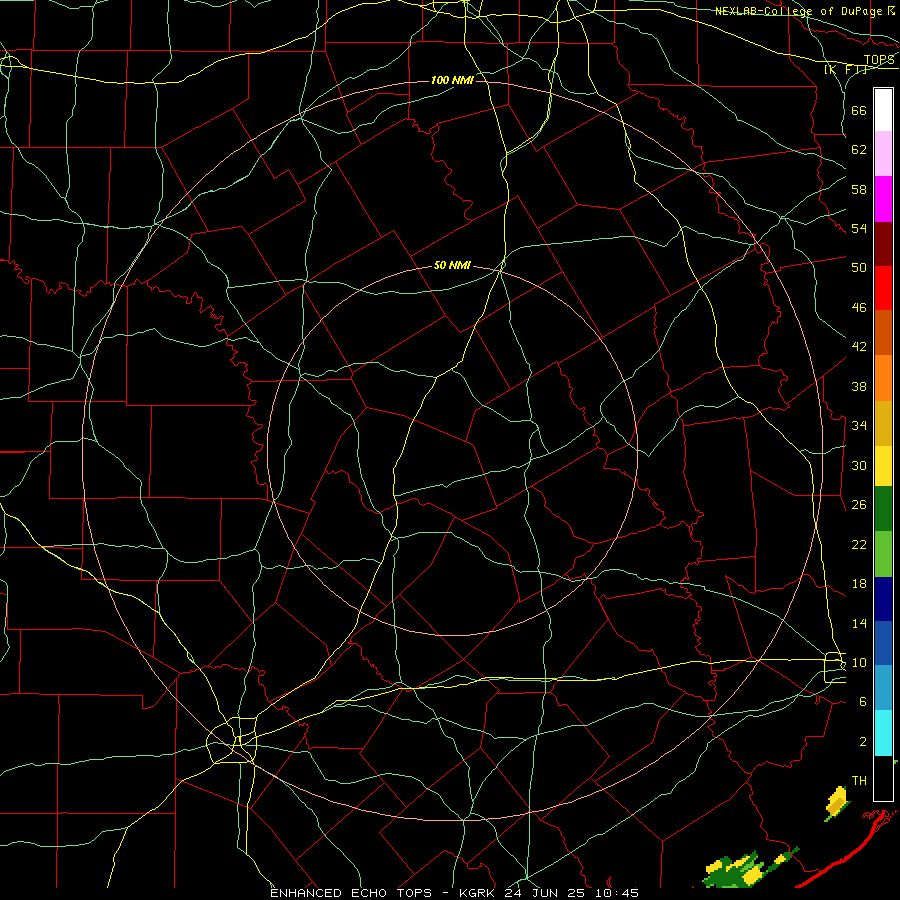Viewport: 900px width, 900px height.
Task: Click the sky blue legend swatch
Action: 883,688
